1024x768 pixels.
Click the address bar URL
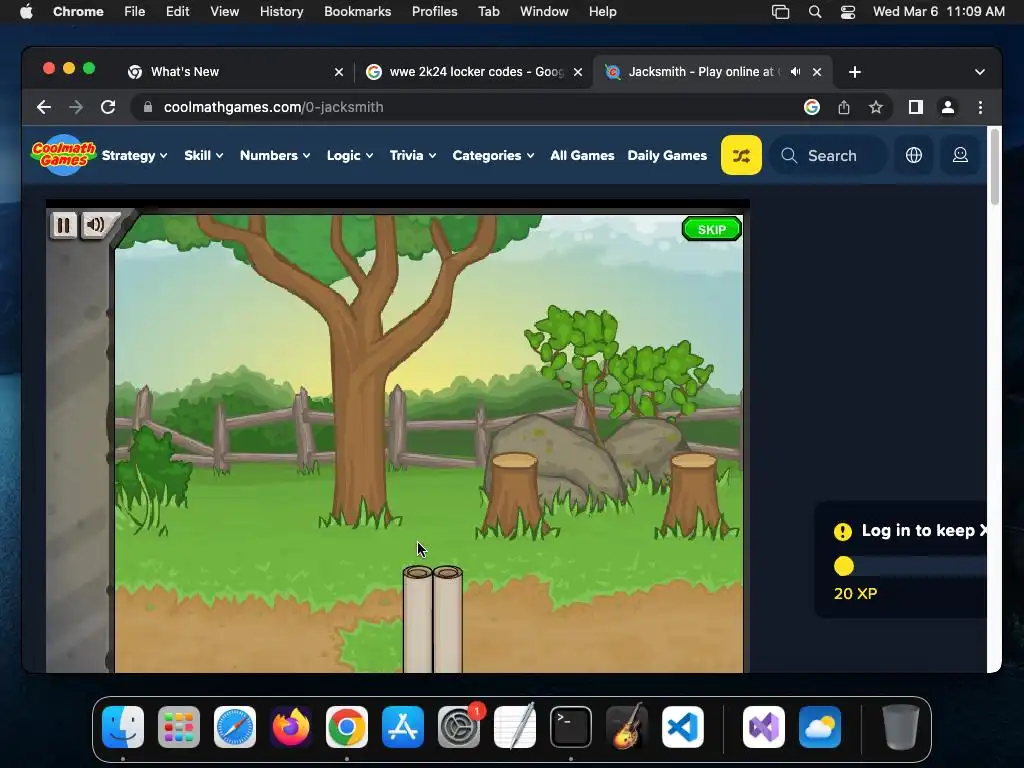pyautogui.click(x=274, y=107)
